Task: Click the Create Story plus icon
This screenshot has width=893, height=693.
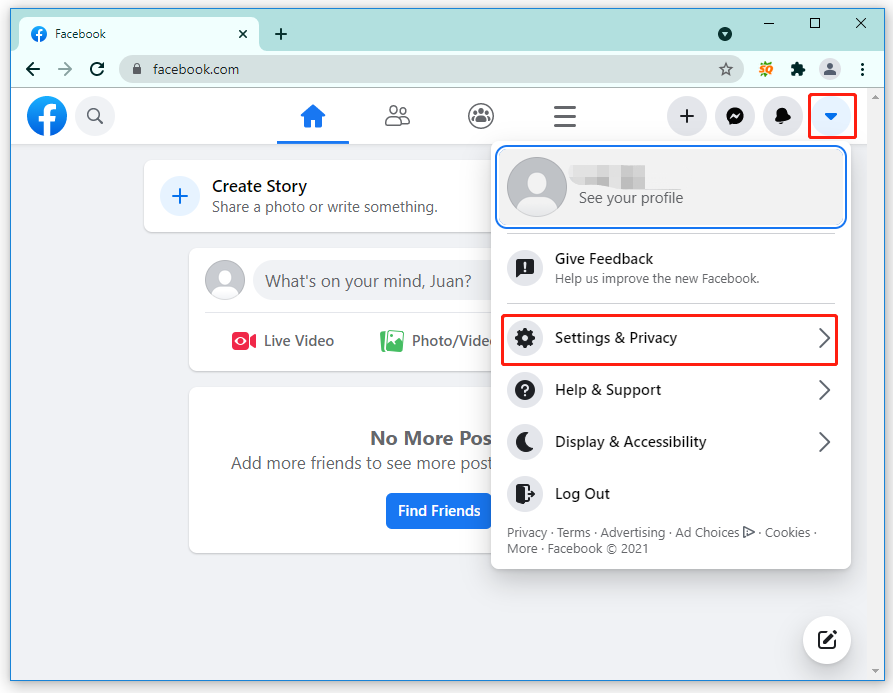Action: click(x=180, y=196)
